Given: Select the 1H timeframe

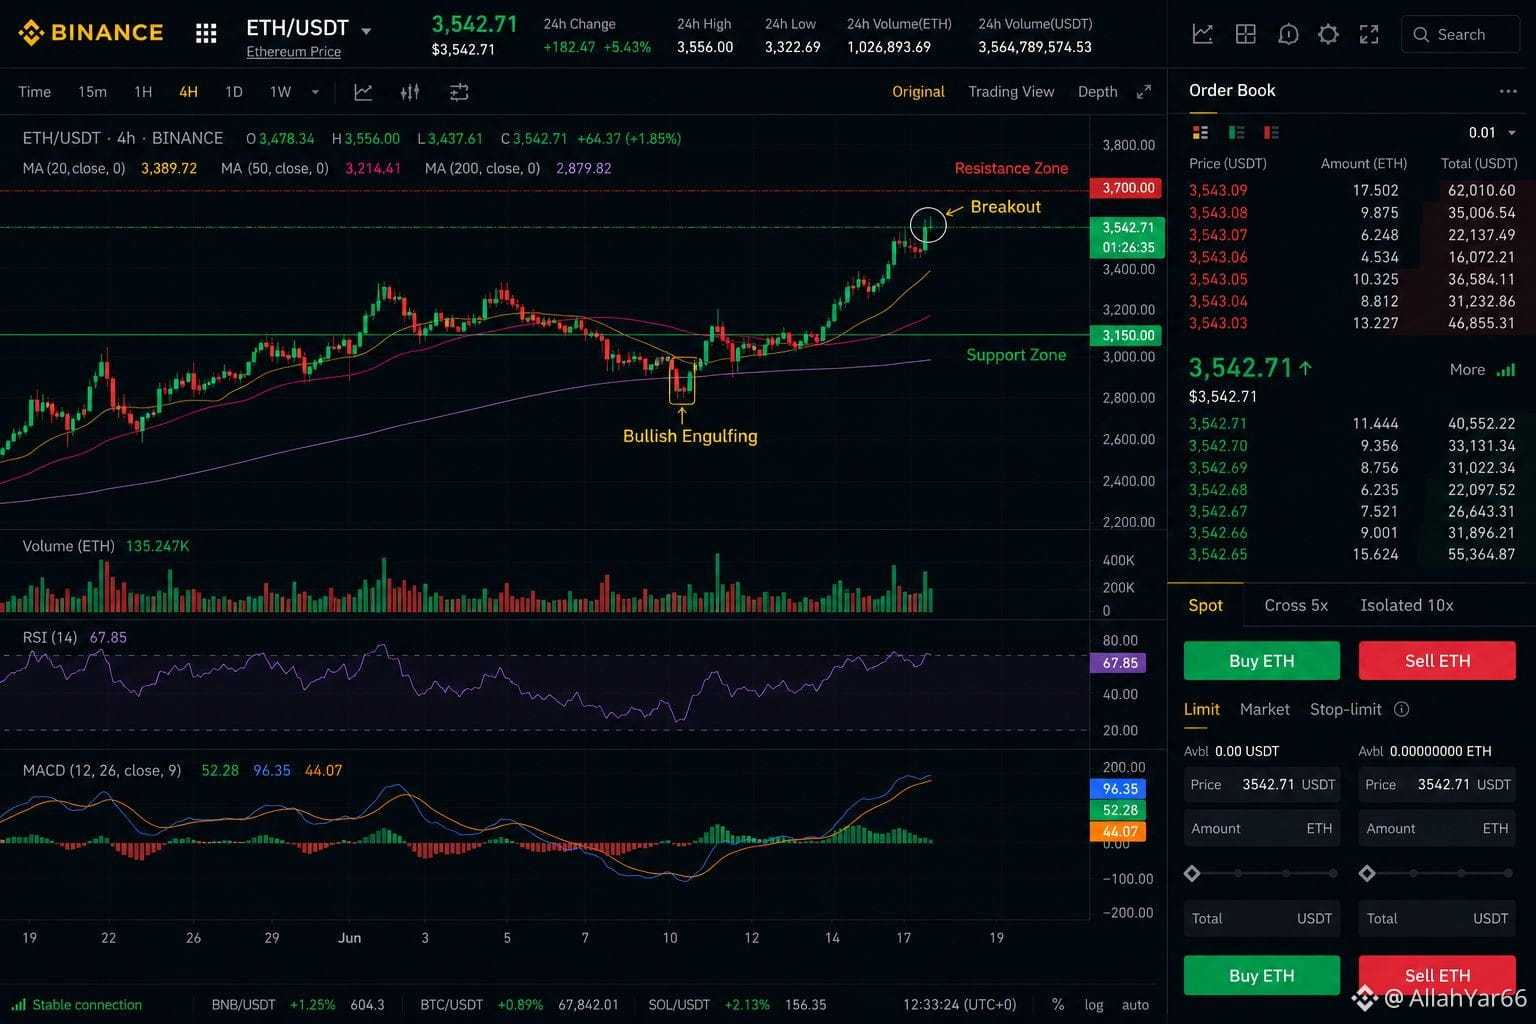Looking at the screenshot, I should (x=143, y=92).
